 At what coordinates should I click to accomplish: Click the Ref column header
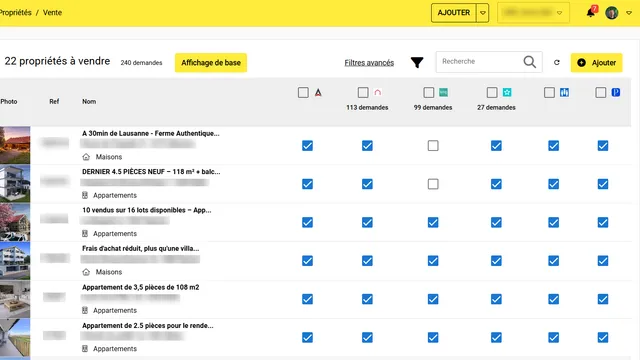[54, 101]
